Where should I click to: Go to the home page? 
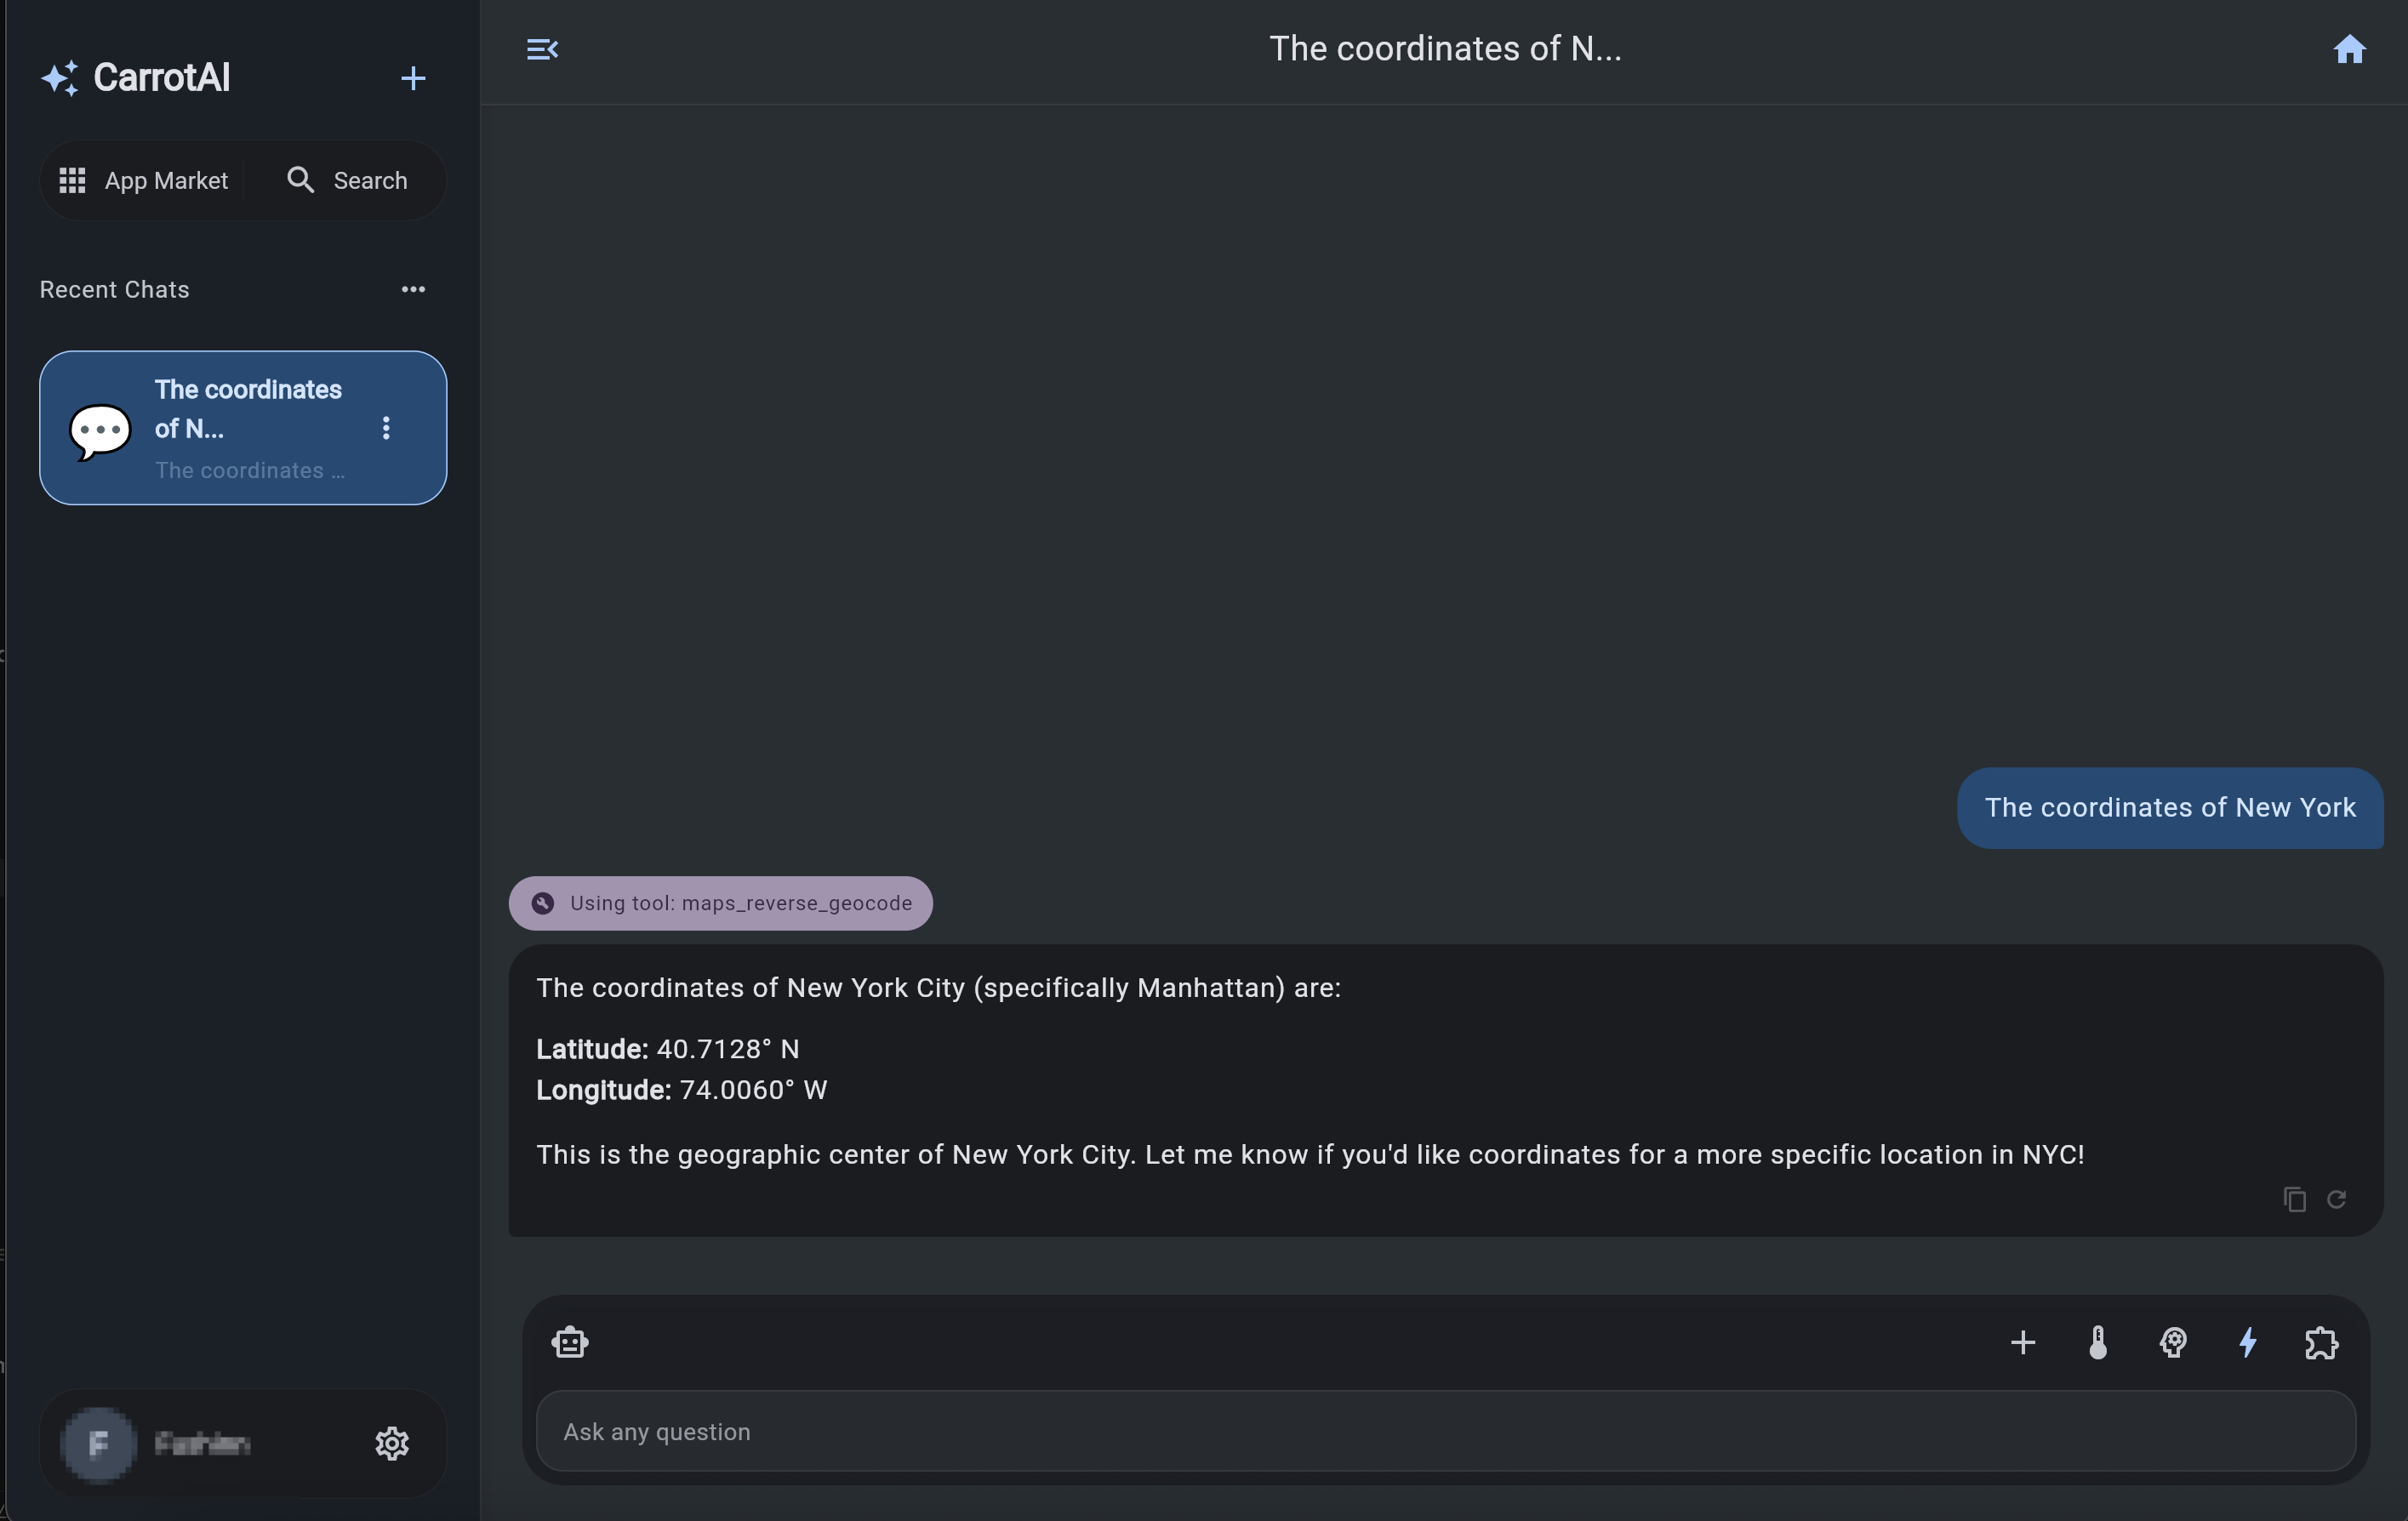coord(2349,49)
